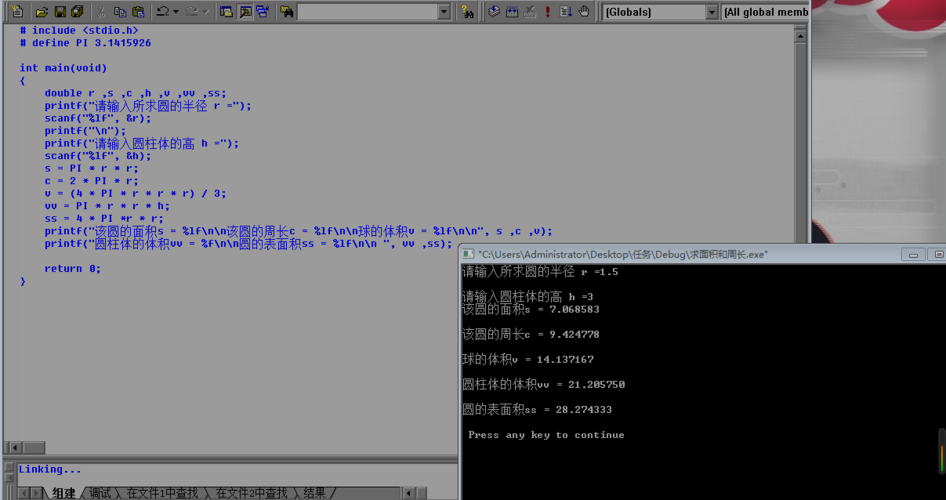946x500 pixels.
Task: Close the output pane with small X
Action: (9, 467)
